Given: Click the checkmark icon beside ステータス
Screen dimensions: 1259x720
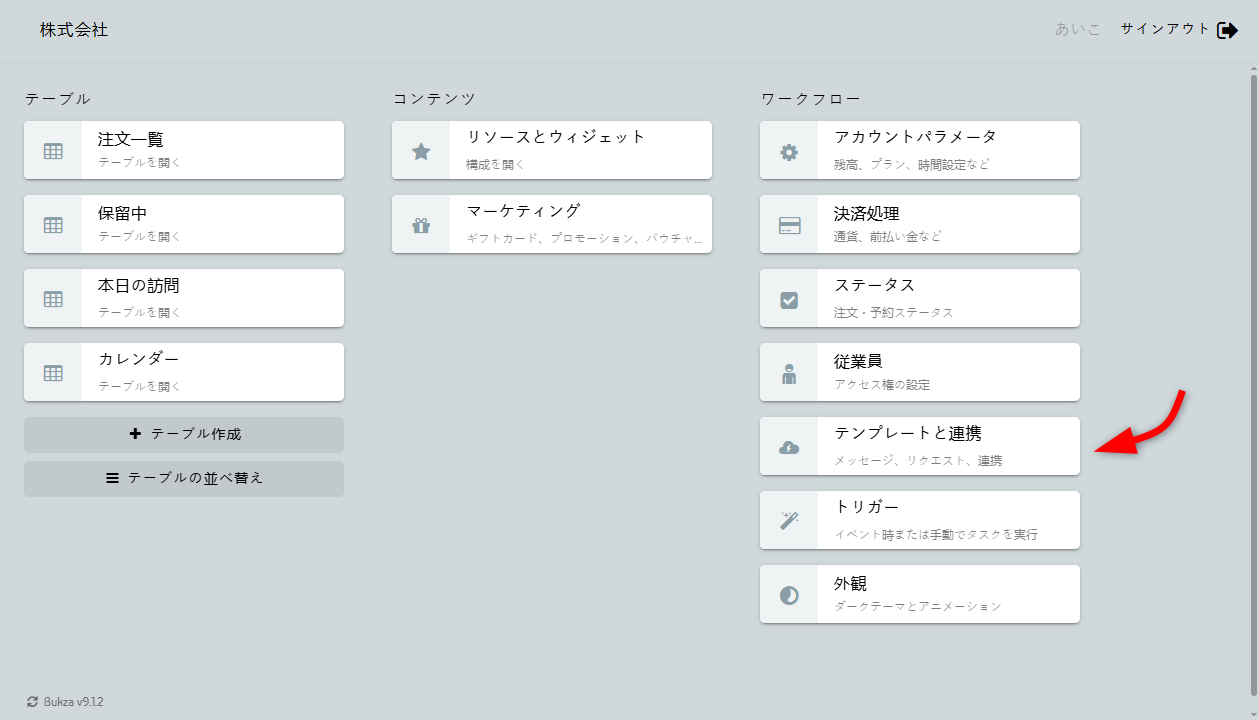Looking at the screenshot, I should [x=789, y=299].
